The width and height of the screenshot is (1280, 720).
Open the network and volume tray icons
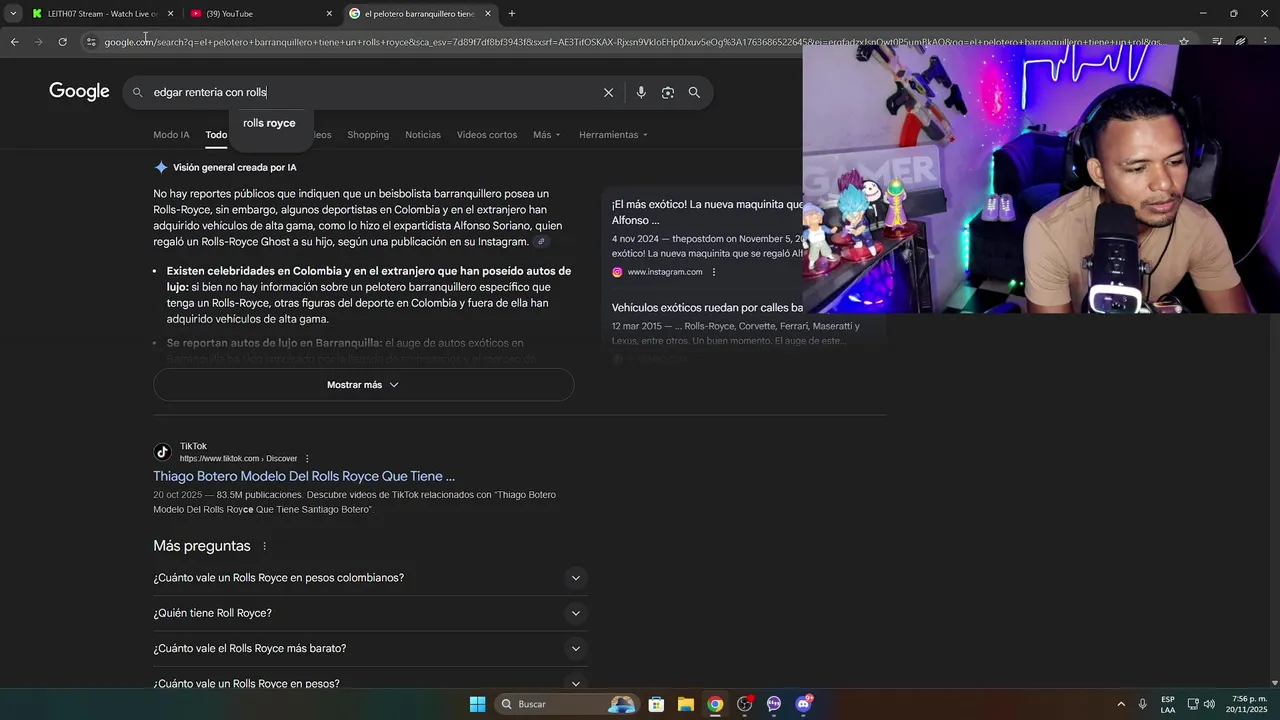(1201, 704)
